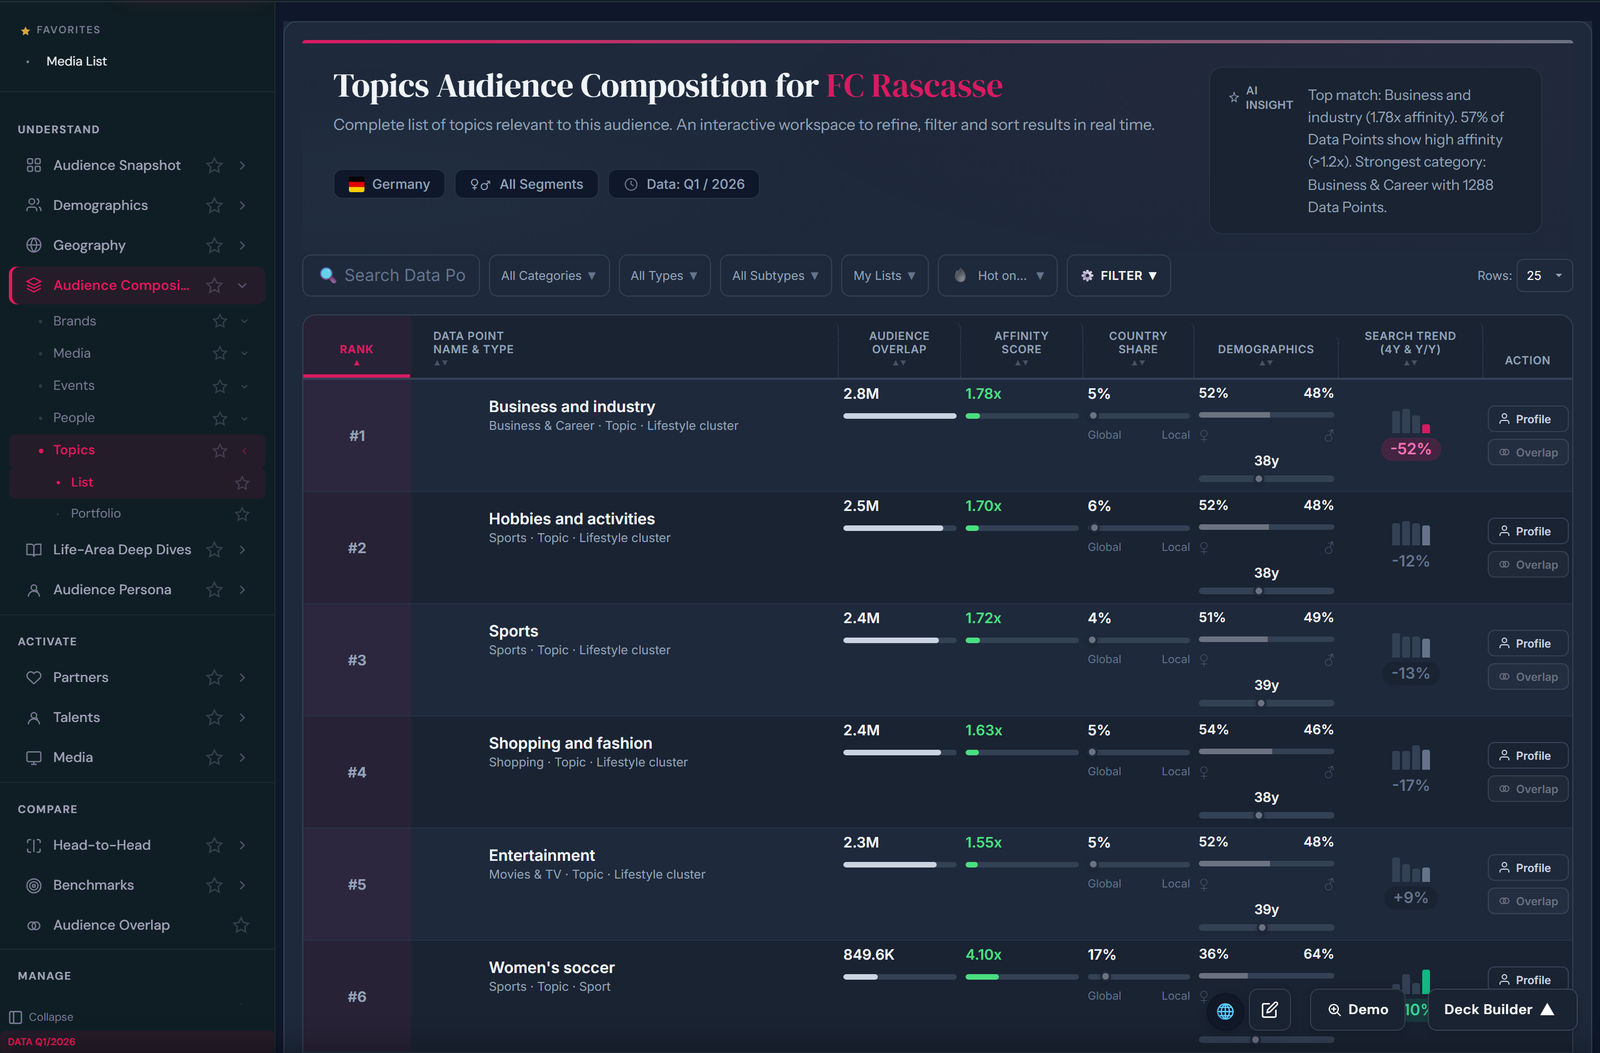Click the search trend bar chart for Sports

(1411, 645)
